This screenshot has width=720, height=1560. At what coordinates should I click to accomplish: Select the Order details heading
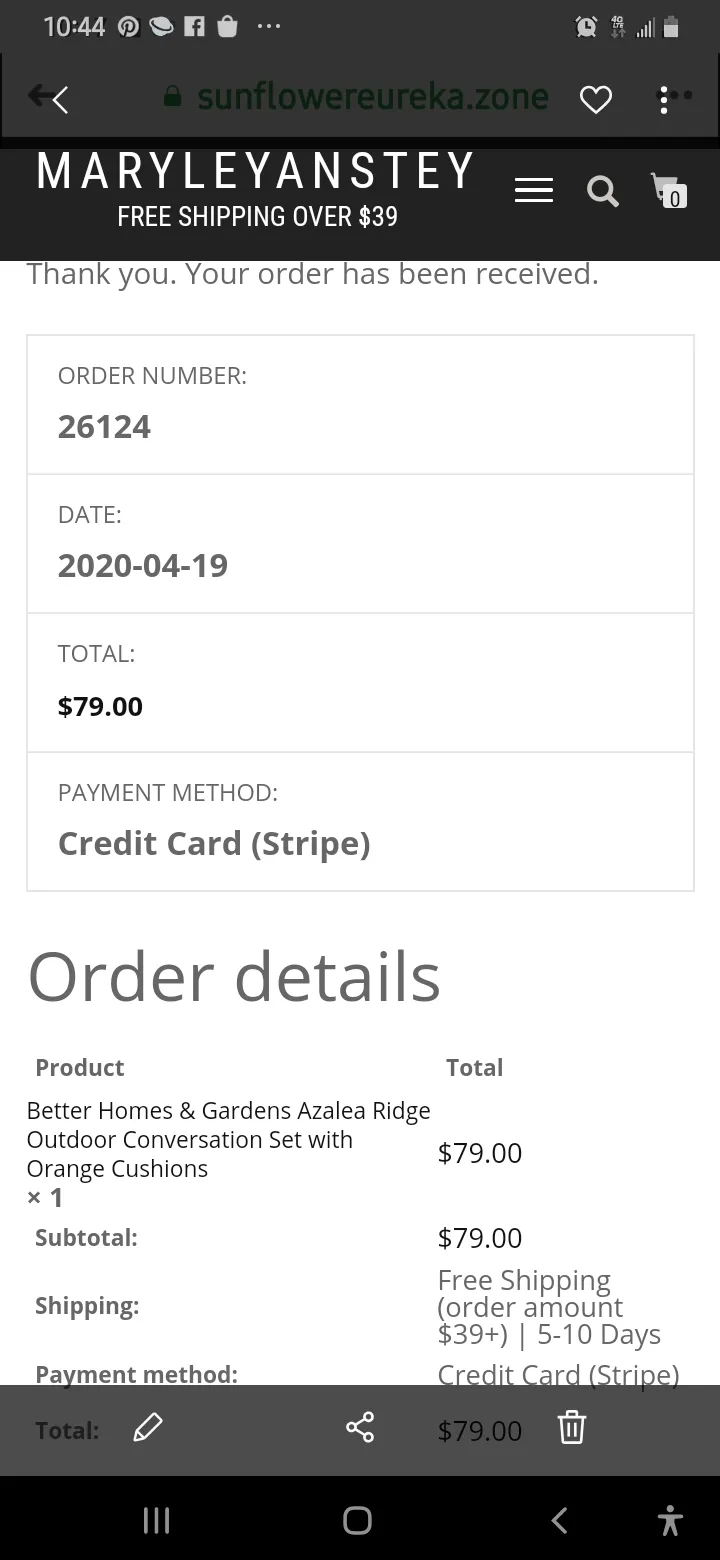click(234, 977)
